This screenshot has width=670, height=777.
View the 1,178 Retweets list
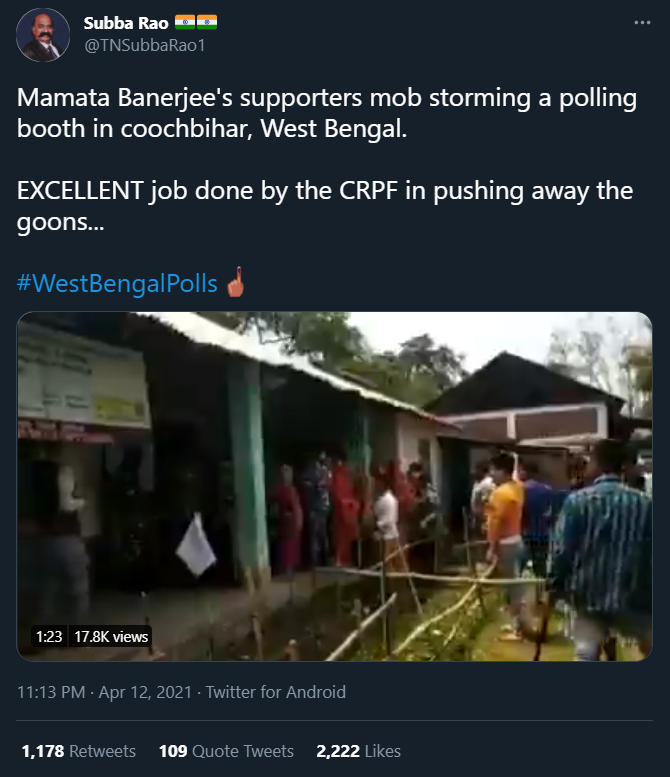[x=78, y=750]
